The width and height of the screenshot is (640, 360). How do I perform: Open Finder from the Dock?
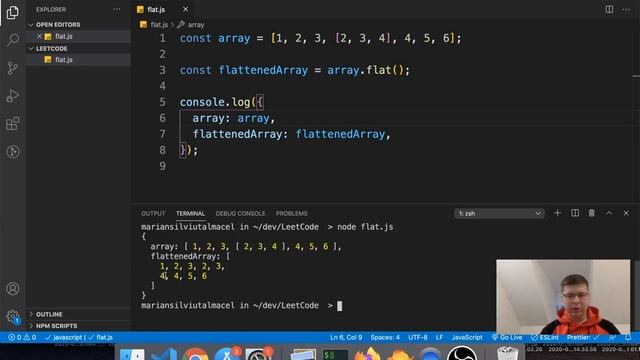coord(131,353)
